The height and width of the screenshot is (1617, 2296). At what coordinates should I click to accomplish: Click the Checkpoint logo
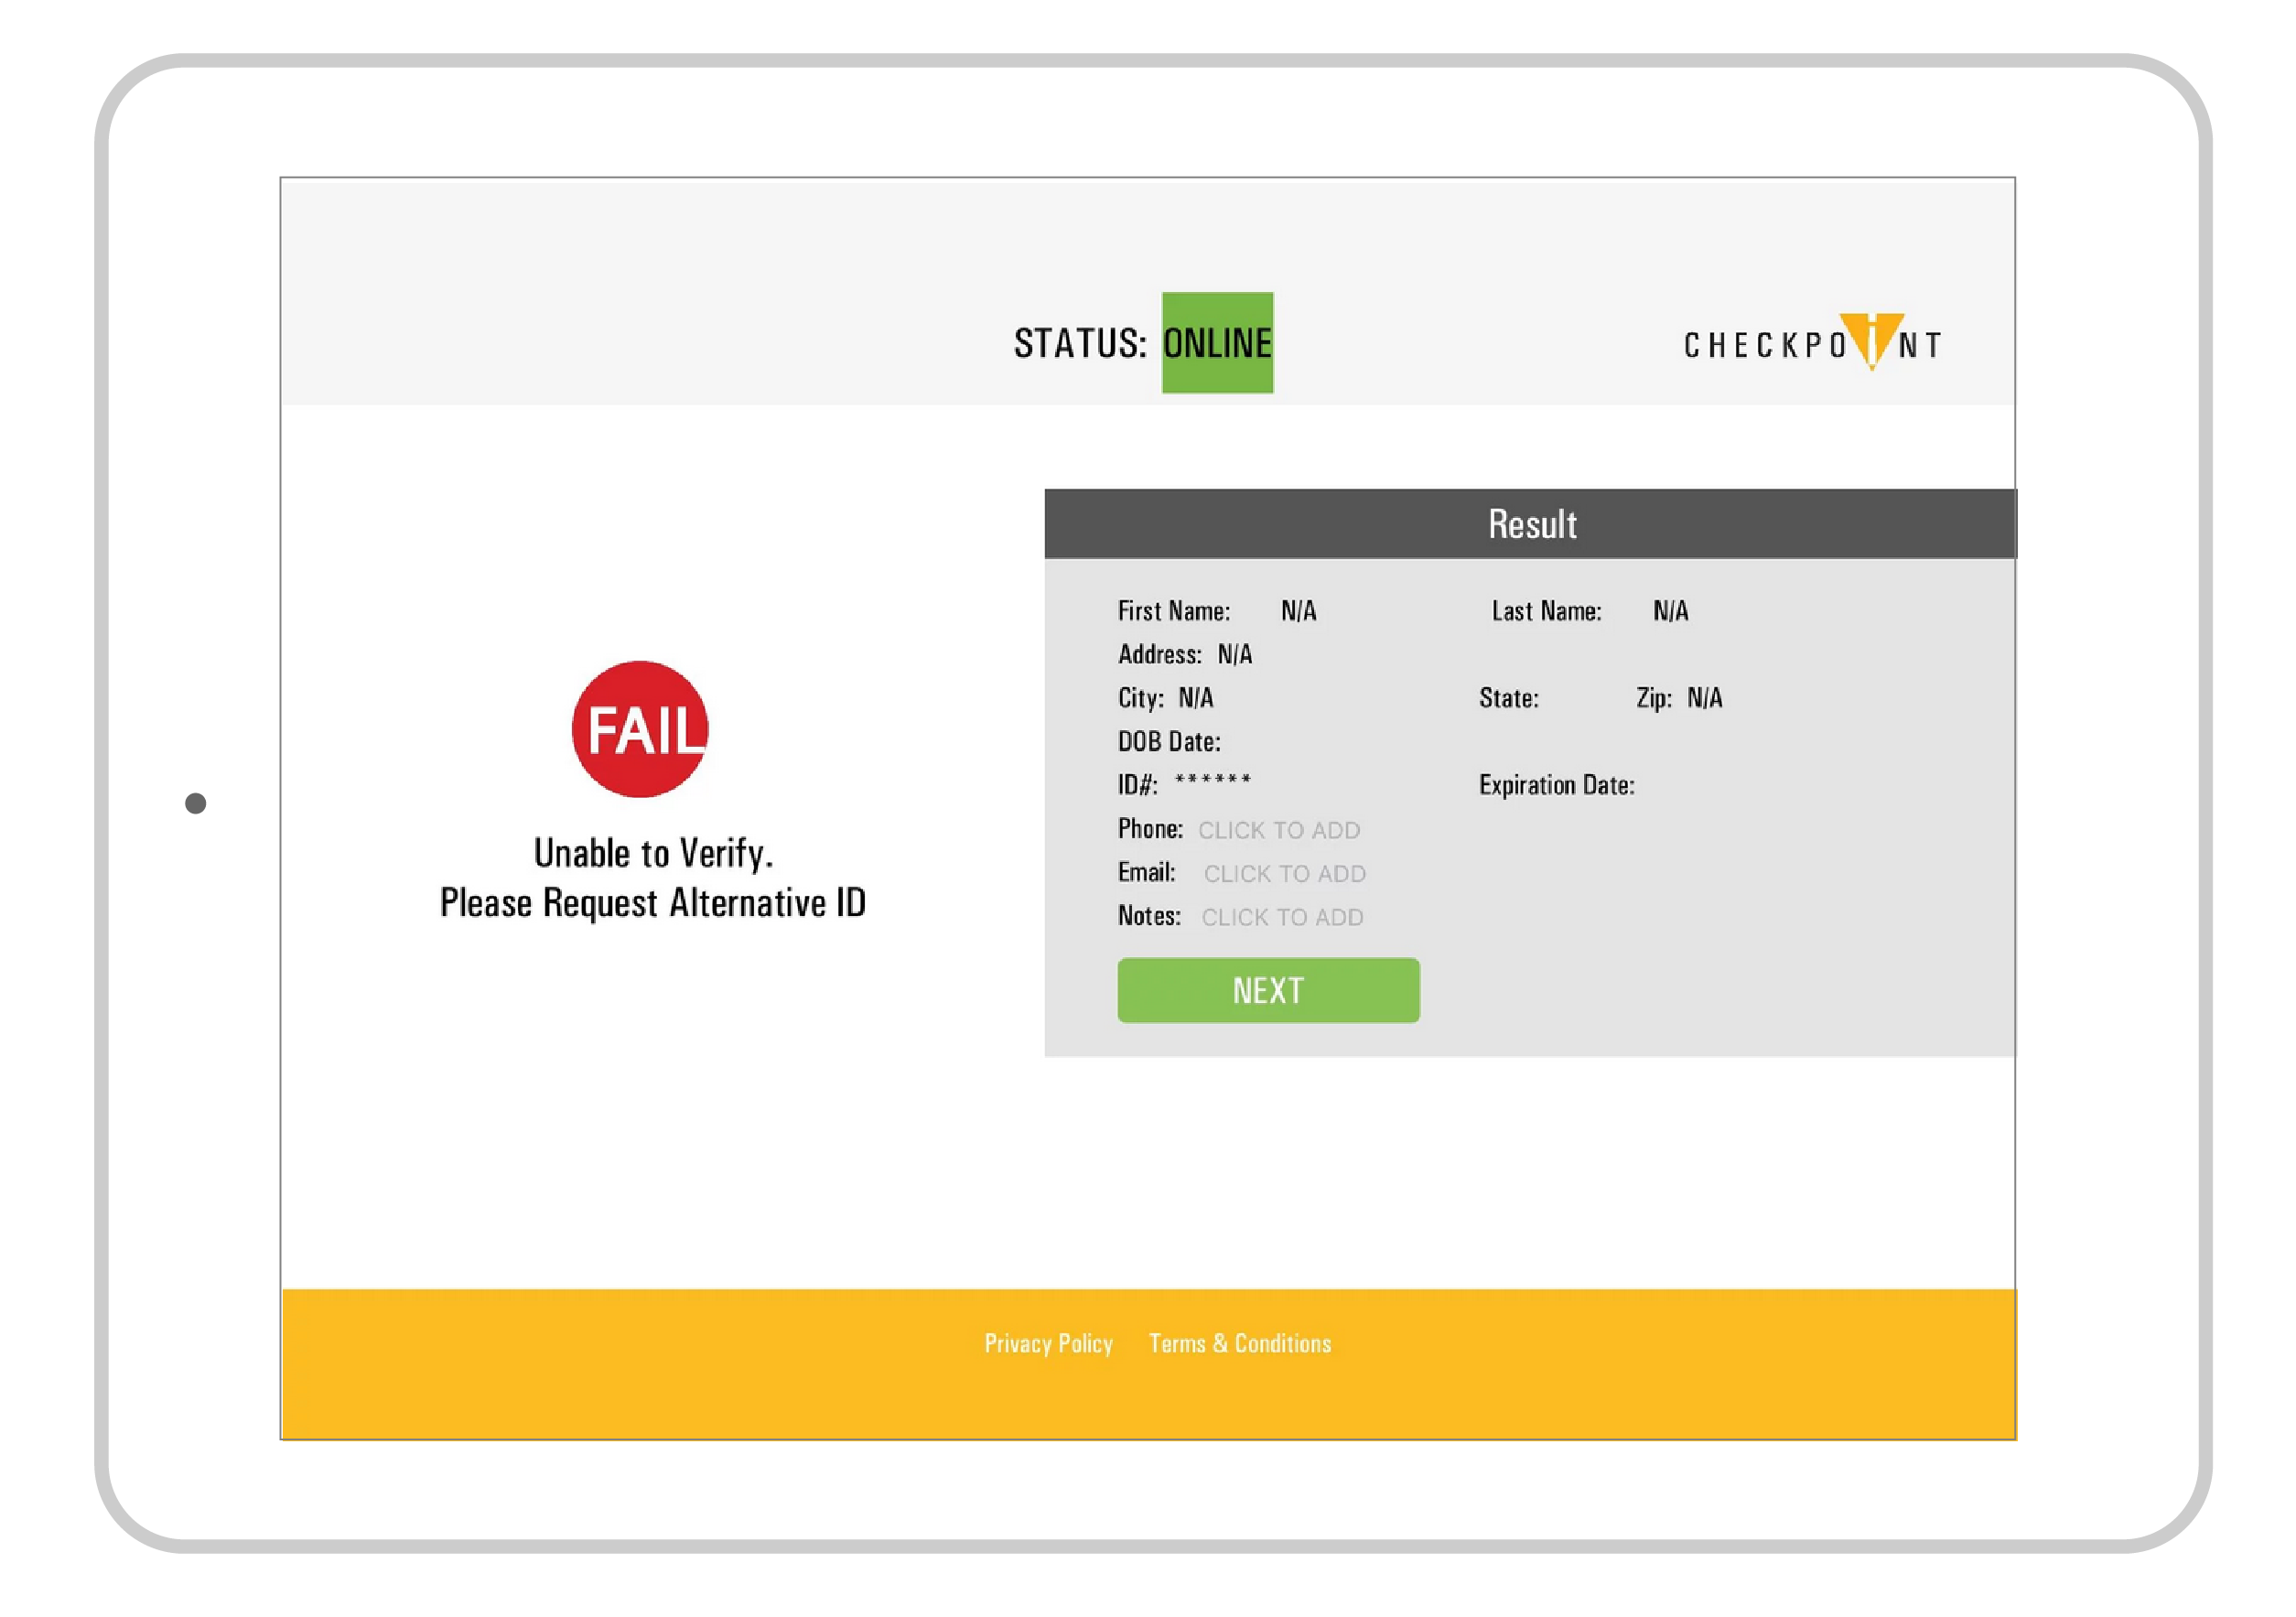point(1812,344)
